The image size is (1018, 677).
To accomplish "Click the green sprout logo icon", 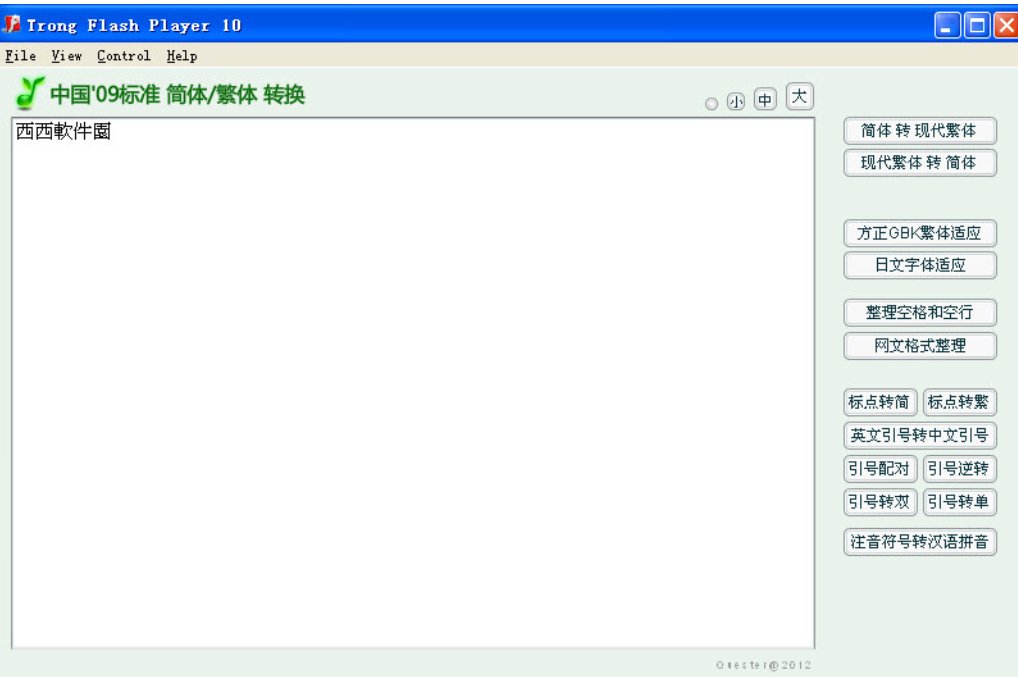I will pos(31,96).
